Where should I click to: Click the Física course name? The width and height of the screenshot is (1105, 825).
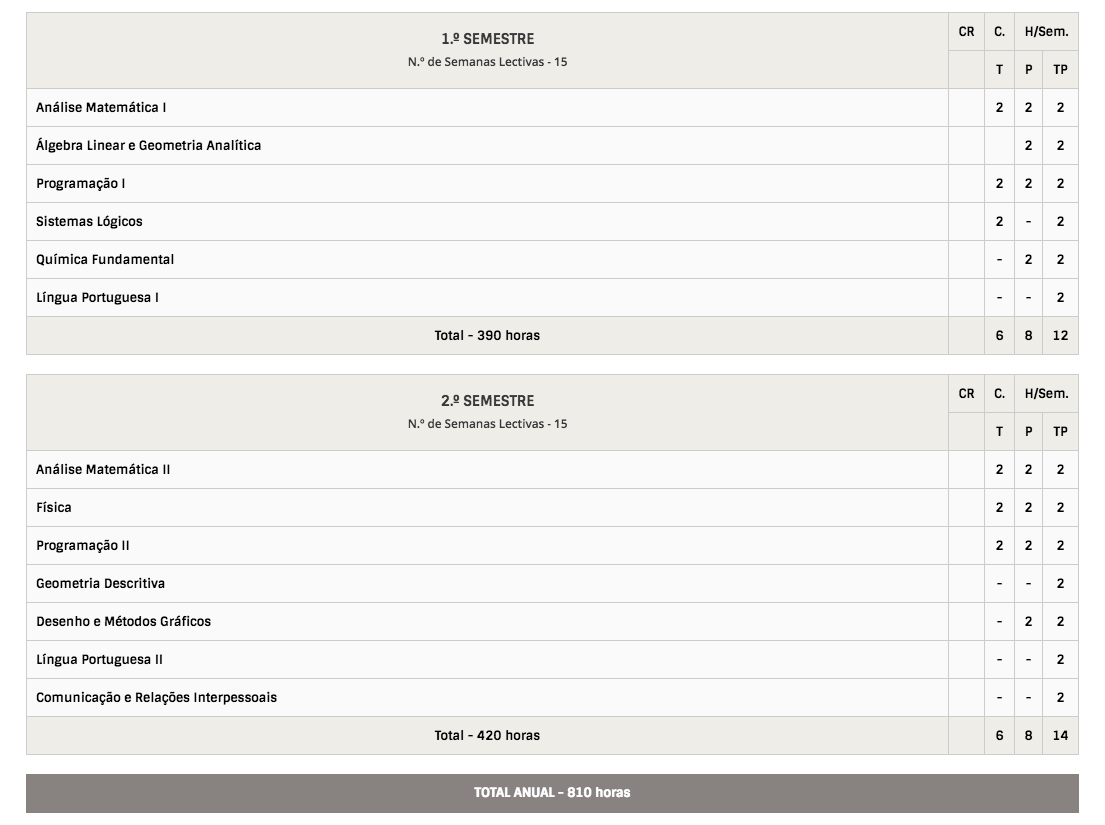tap(54, 508)
